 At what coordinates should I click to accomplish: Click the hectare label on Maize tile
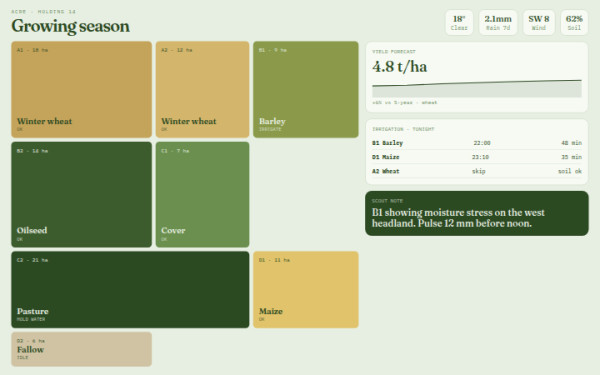click(274, 260)
